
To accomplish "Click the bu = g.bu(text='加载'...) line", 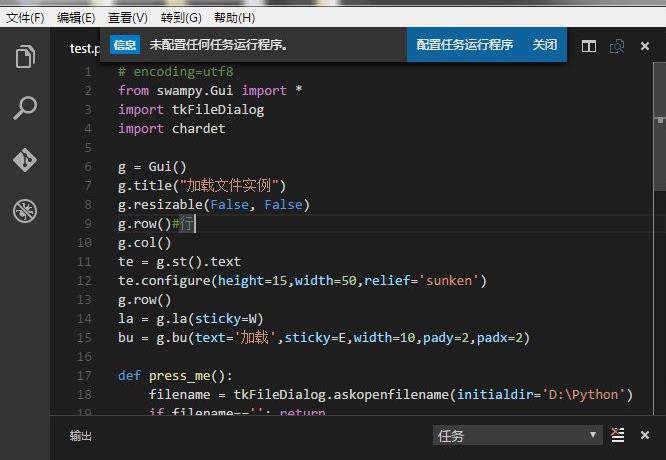I will point(324,338).
